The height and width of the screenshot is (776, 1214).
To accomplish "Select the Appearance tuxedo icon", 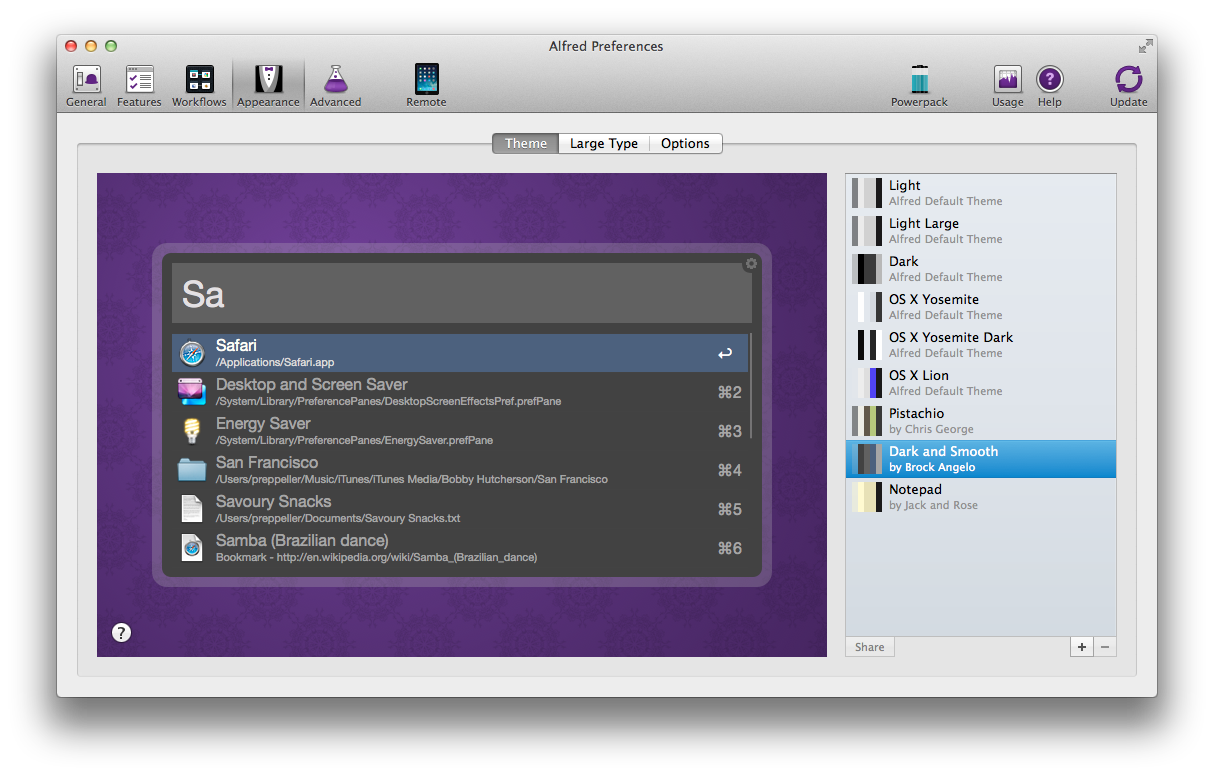I will click(268, 79).
